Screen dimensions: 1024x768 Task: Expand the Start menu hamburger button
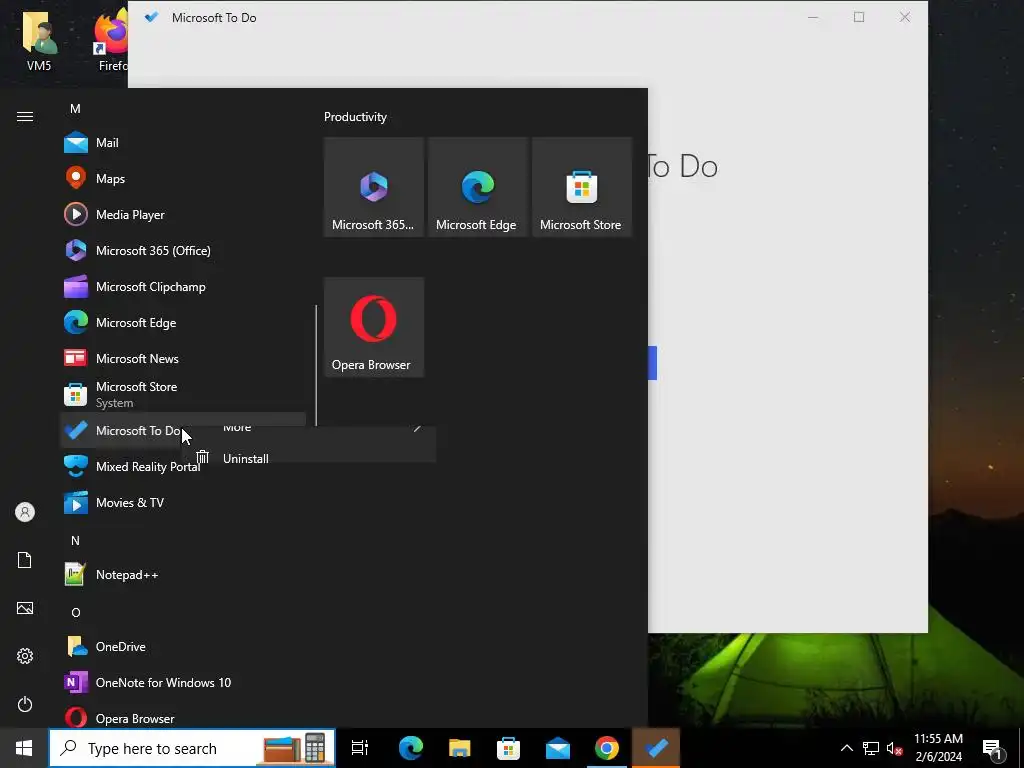point(25,116)
